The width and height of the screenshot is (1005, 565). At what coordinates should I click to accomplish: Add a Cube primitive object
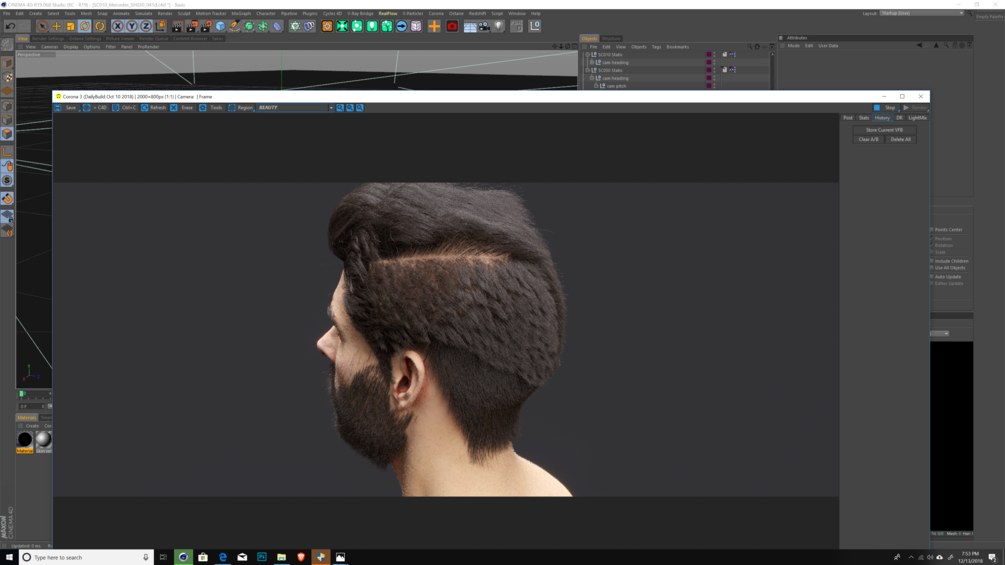coord(220,26)
